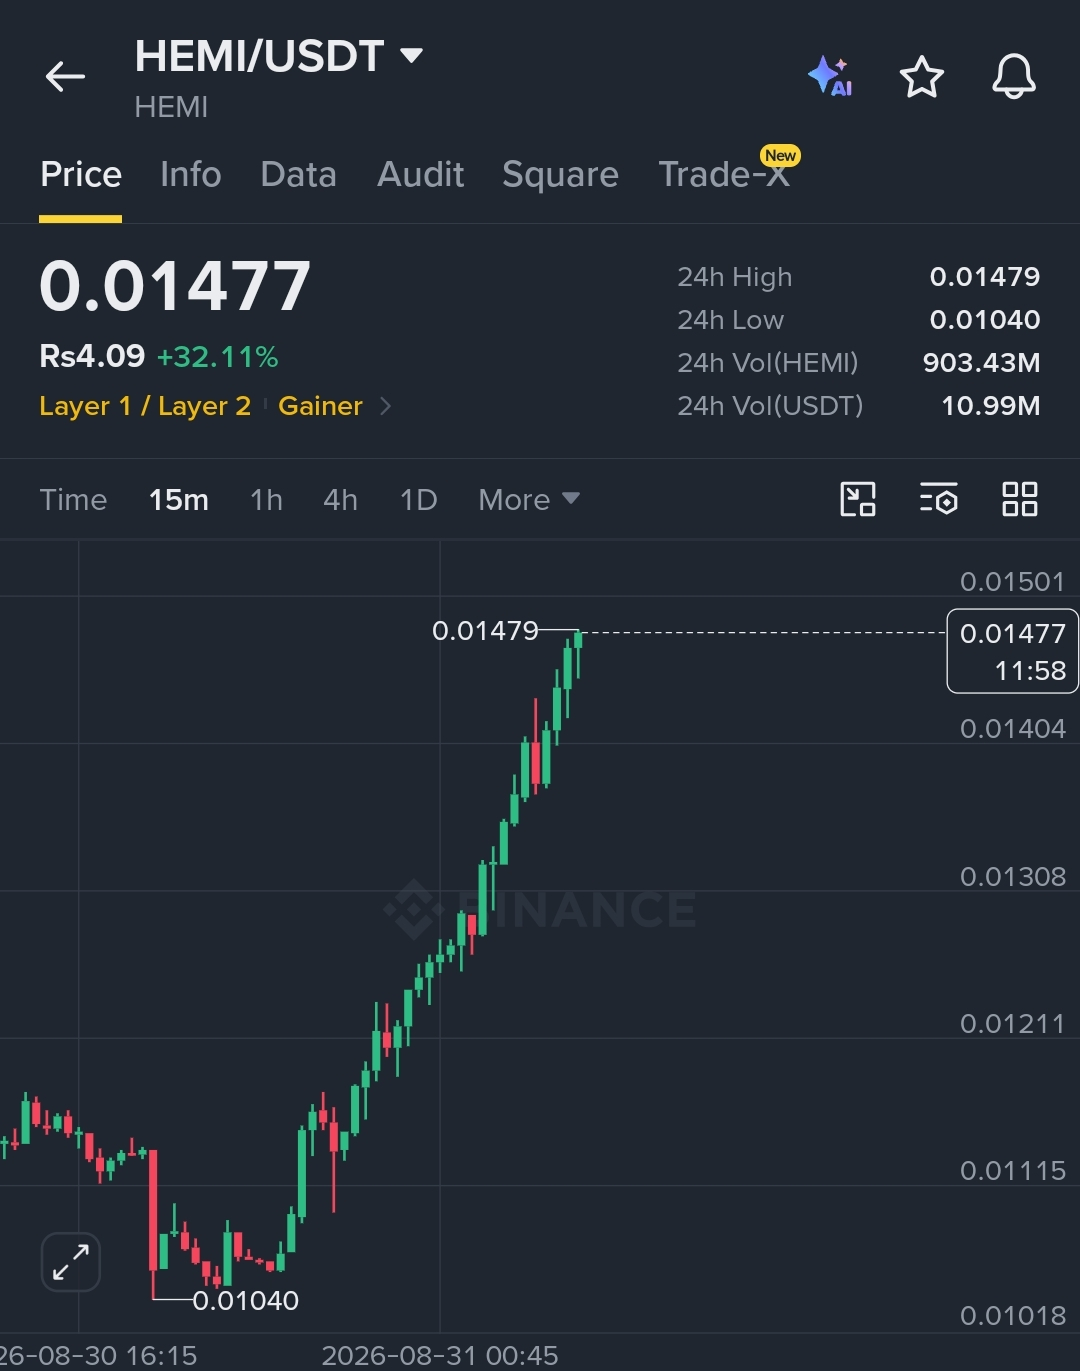Tap the 0.01479 high marker on chart
The width and height of the screenshot is (1080, 1371).
pyautogui.click(x=485, y=631)
